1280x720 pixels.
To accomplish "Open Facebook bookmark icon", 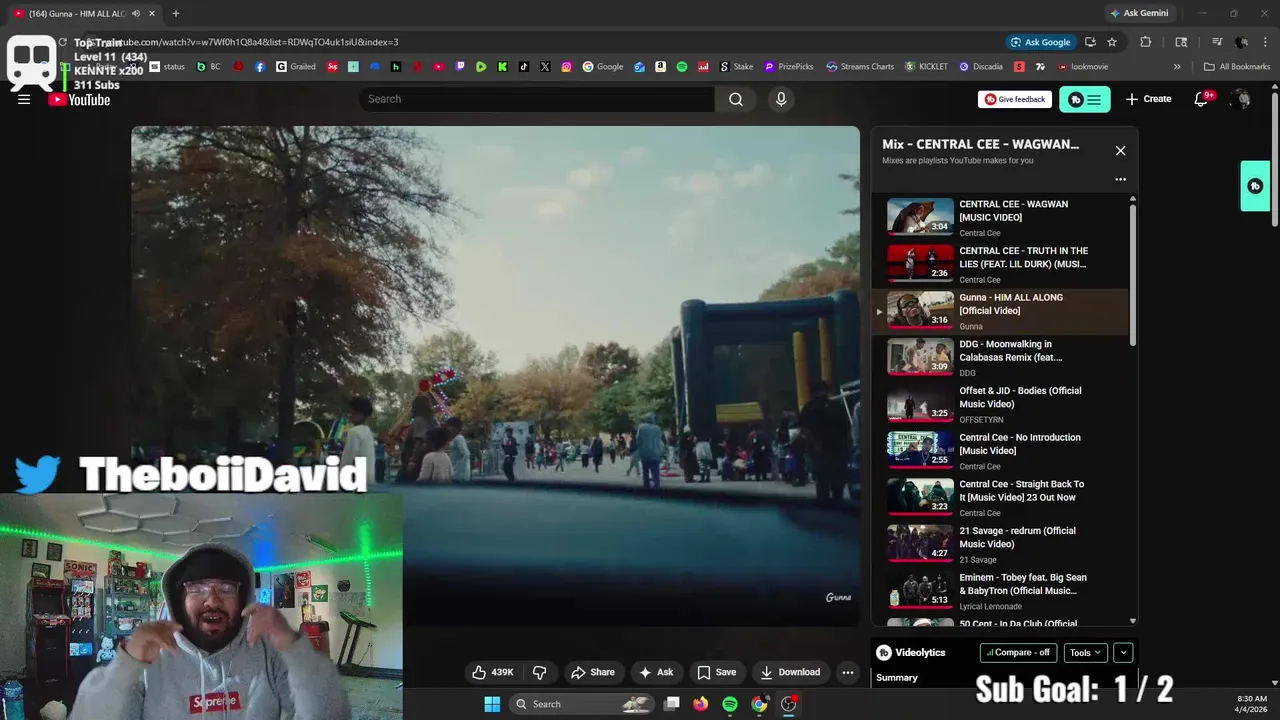I will pyautogui.click(x=260, y=67).
